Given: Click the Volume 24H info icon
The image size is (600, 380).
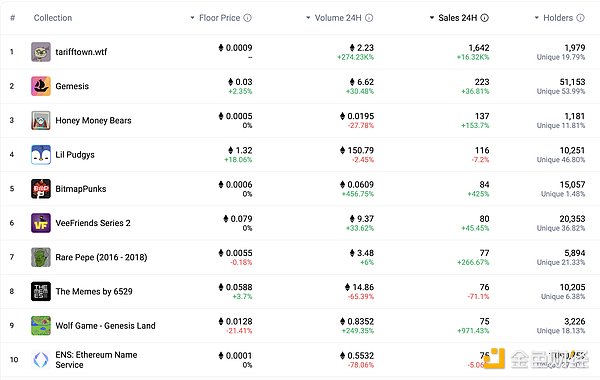Looking at the screenshot, I should click(x=369, y=18).
